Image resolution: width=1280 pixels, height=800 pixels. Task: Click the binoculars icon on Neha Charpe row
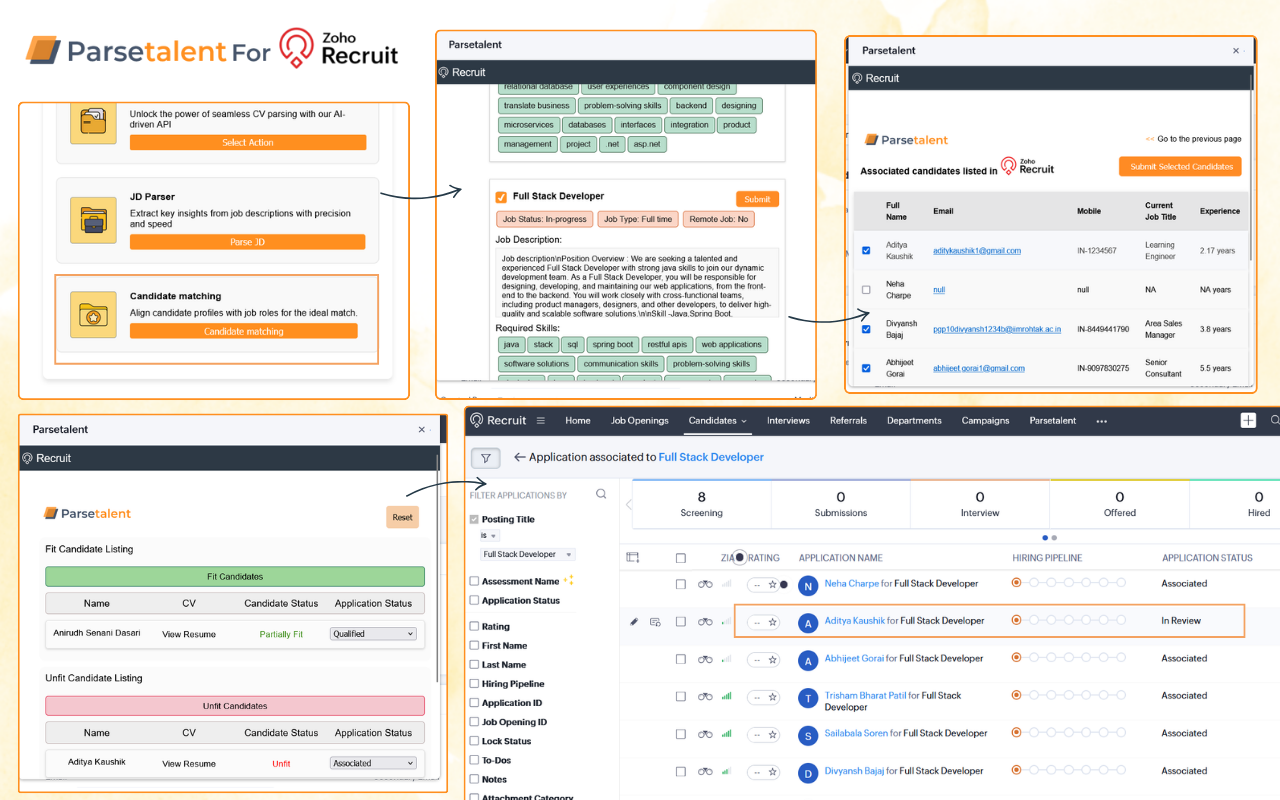705,584
